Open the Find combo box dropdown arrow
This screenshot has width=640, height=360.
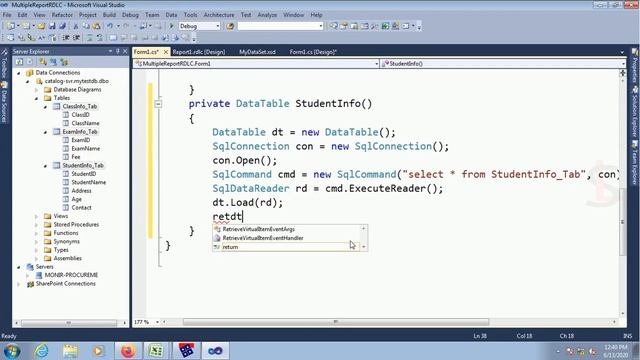(321, 26)
